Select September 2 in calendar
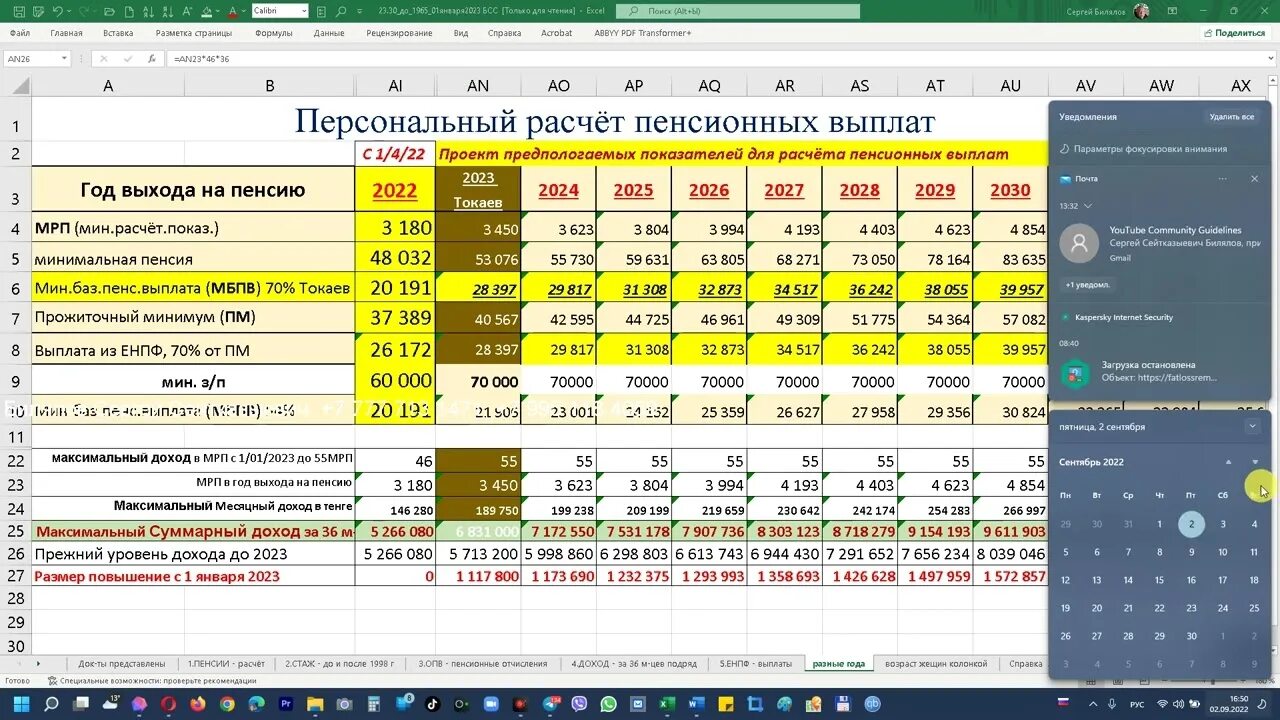Image resolution: width=1280 pixels, height=720 pixels. [x=1191, y=524]
